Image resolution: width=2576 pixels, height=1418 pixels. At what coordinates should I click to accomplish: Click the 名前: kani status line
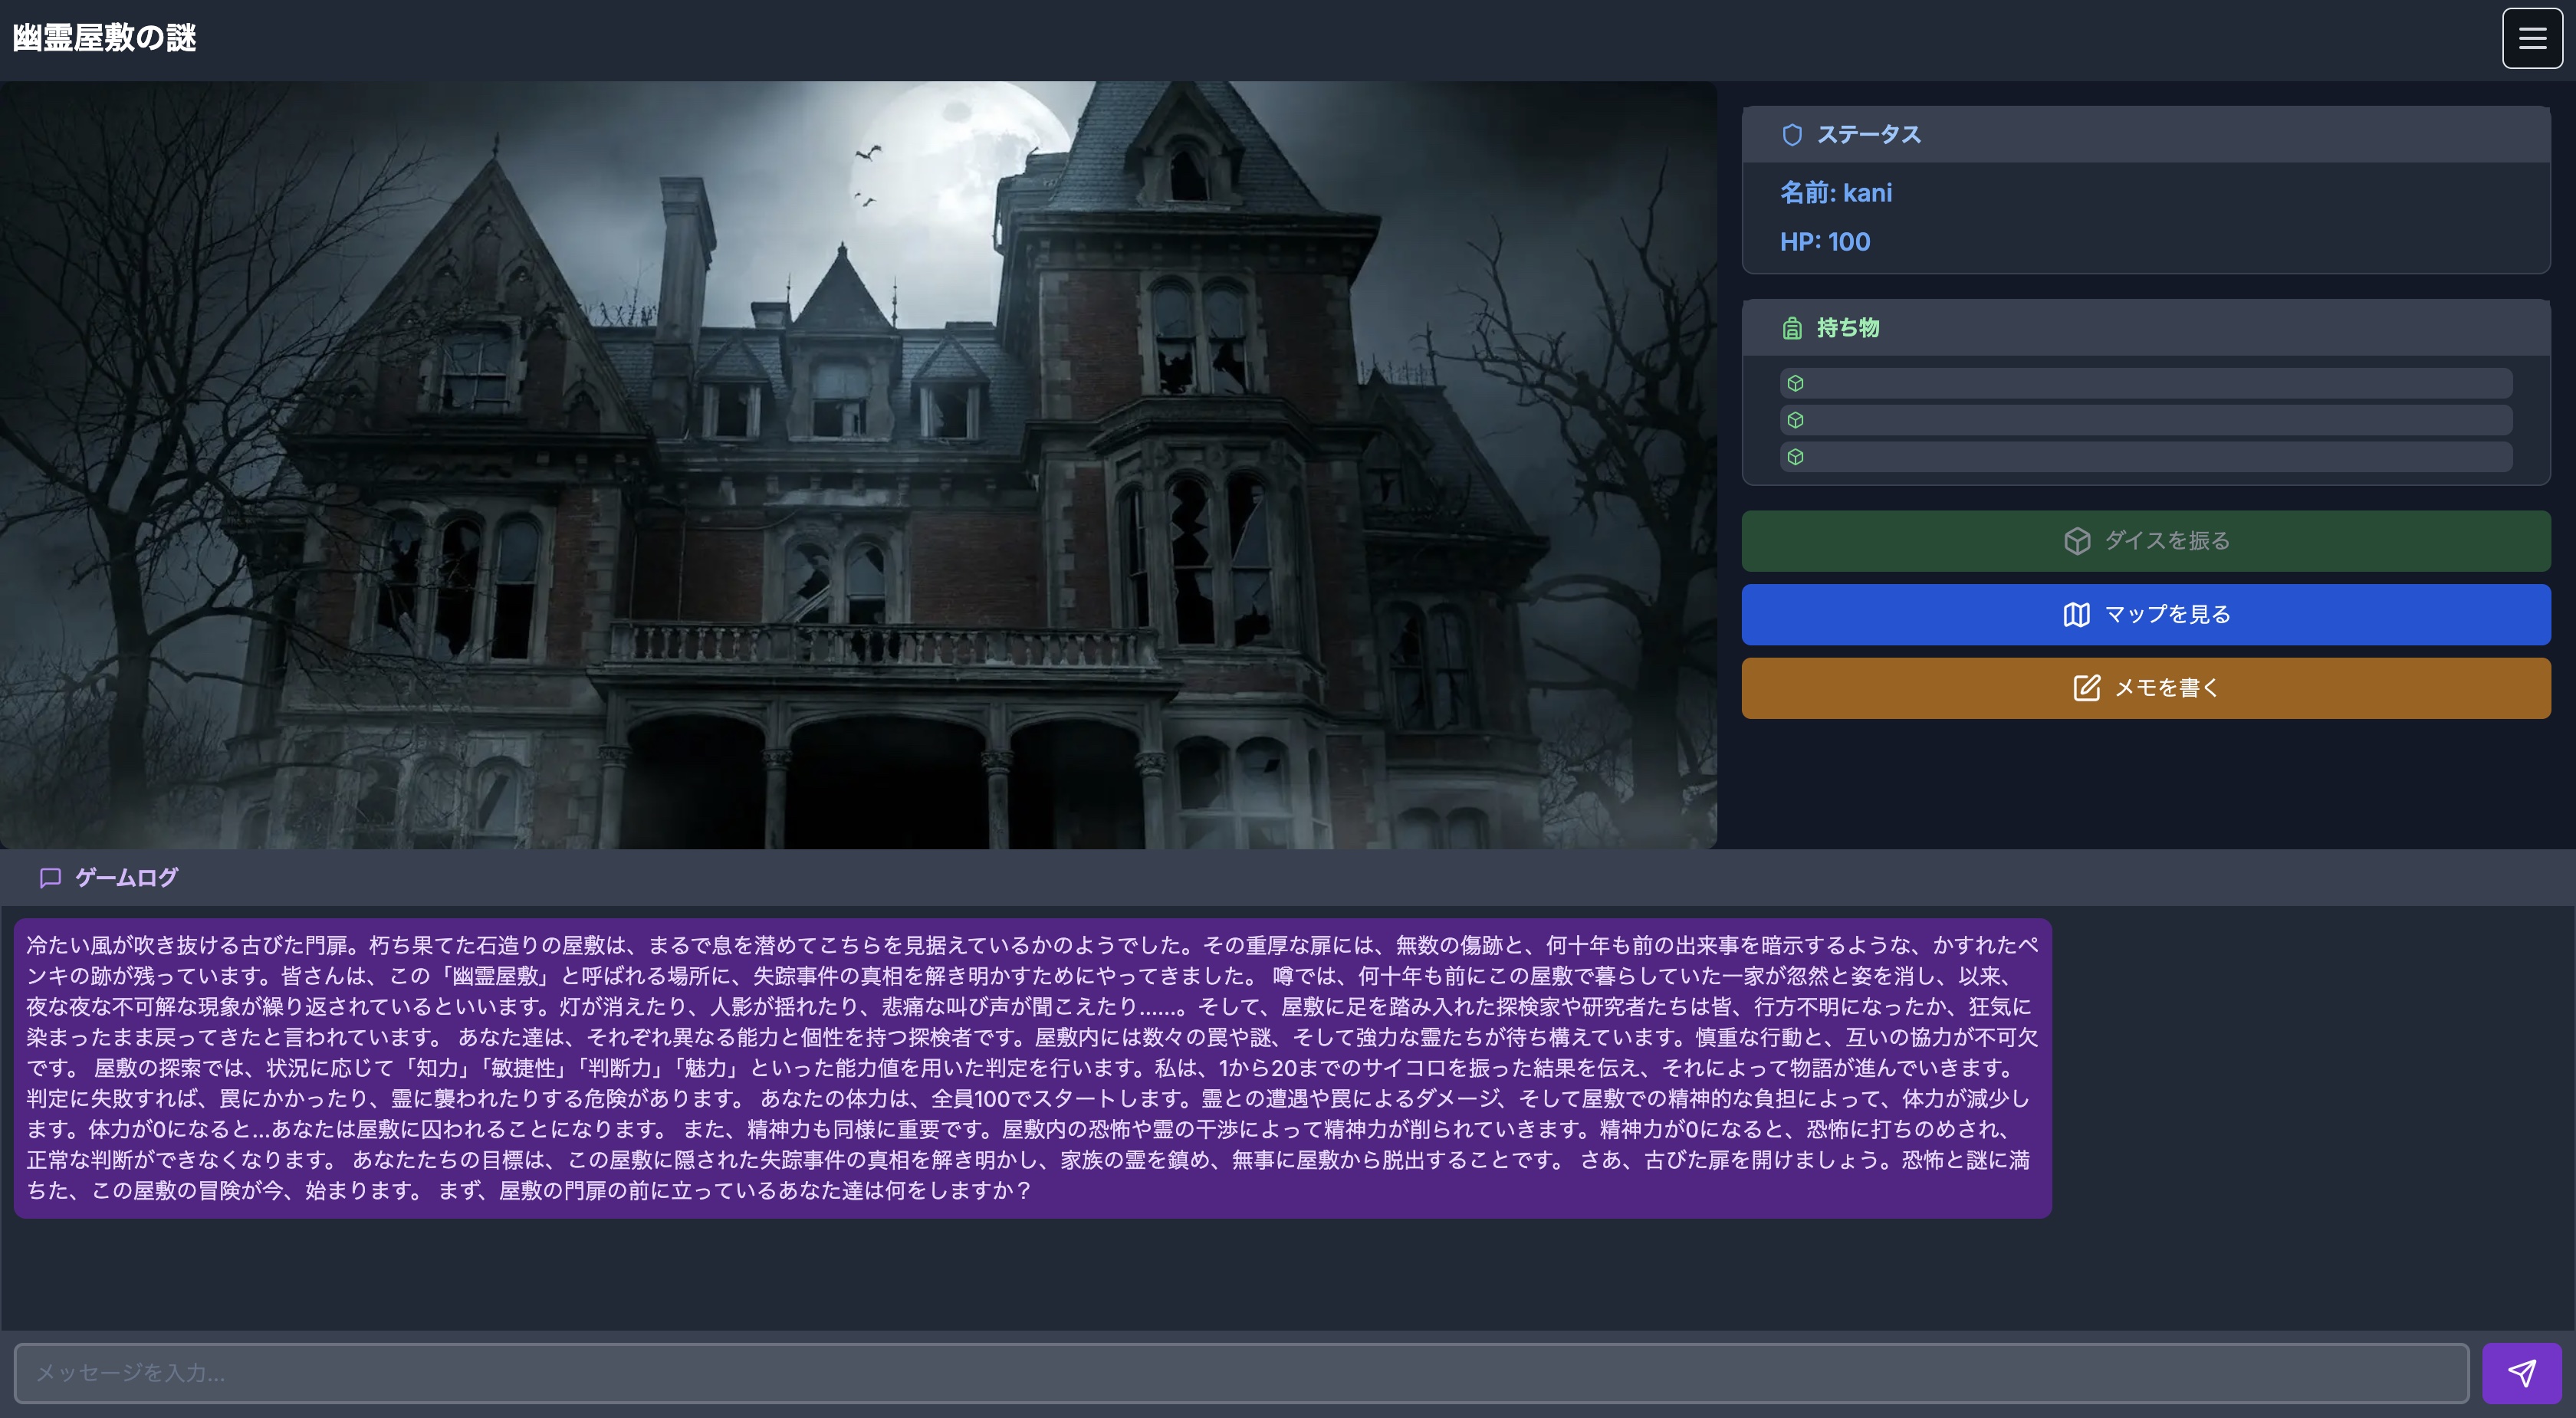coord(1836,193)
